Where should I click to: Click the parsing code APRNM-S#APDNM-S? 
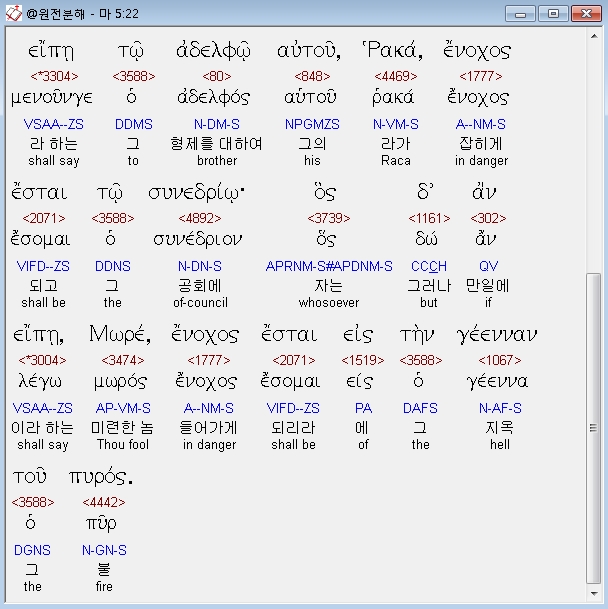329,266
